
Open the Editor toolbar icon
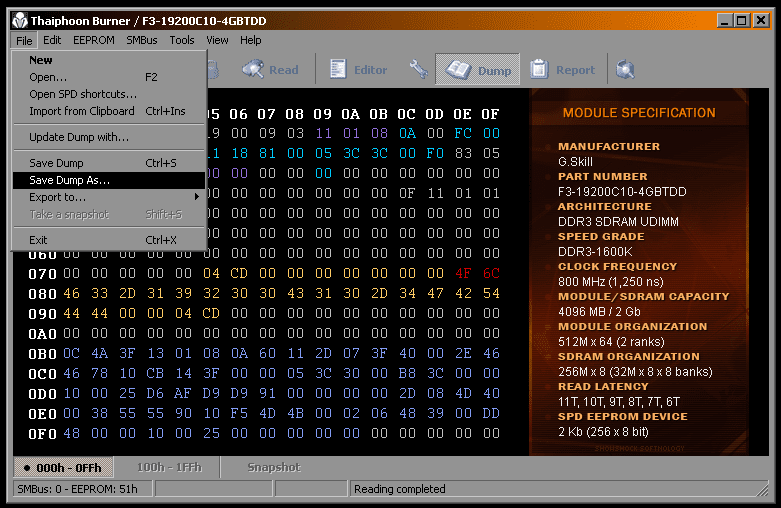pos(338,70)
